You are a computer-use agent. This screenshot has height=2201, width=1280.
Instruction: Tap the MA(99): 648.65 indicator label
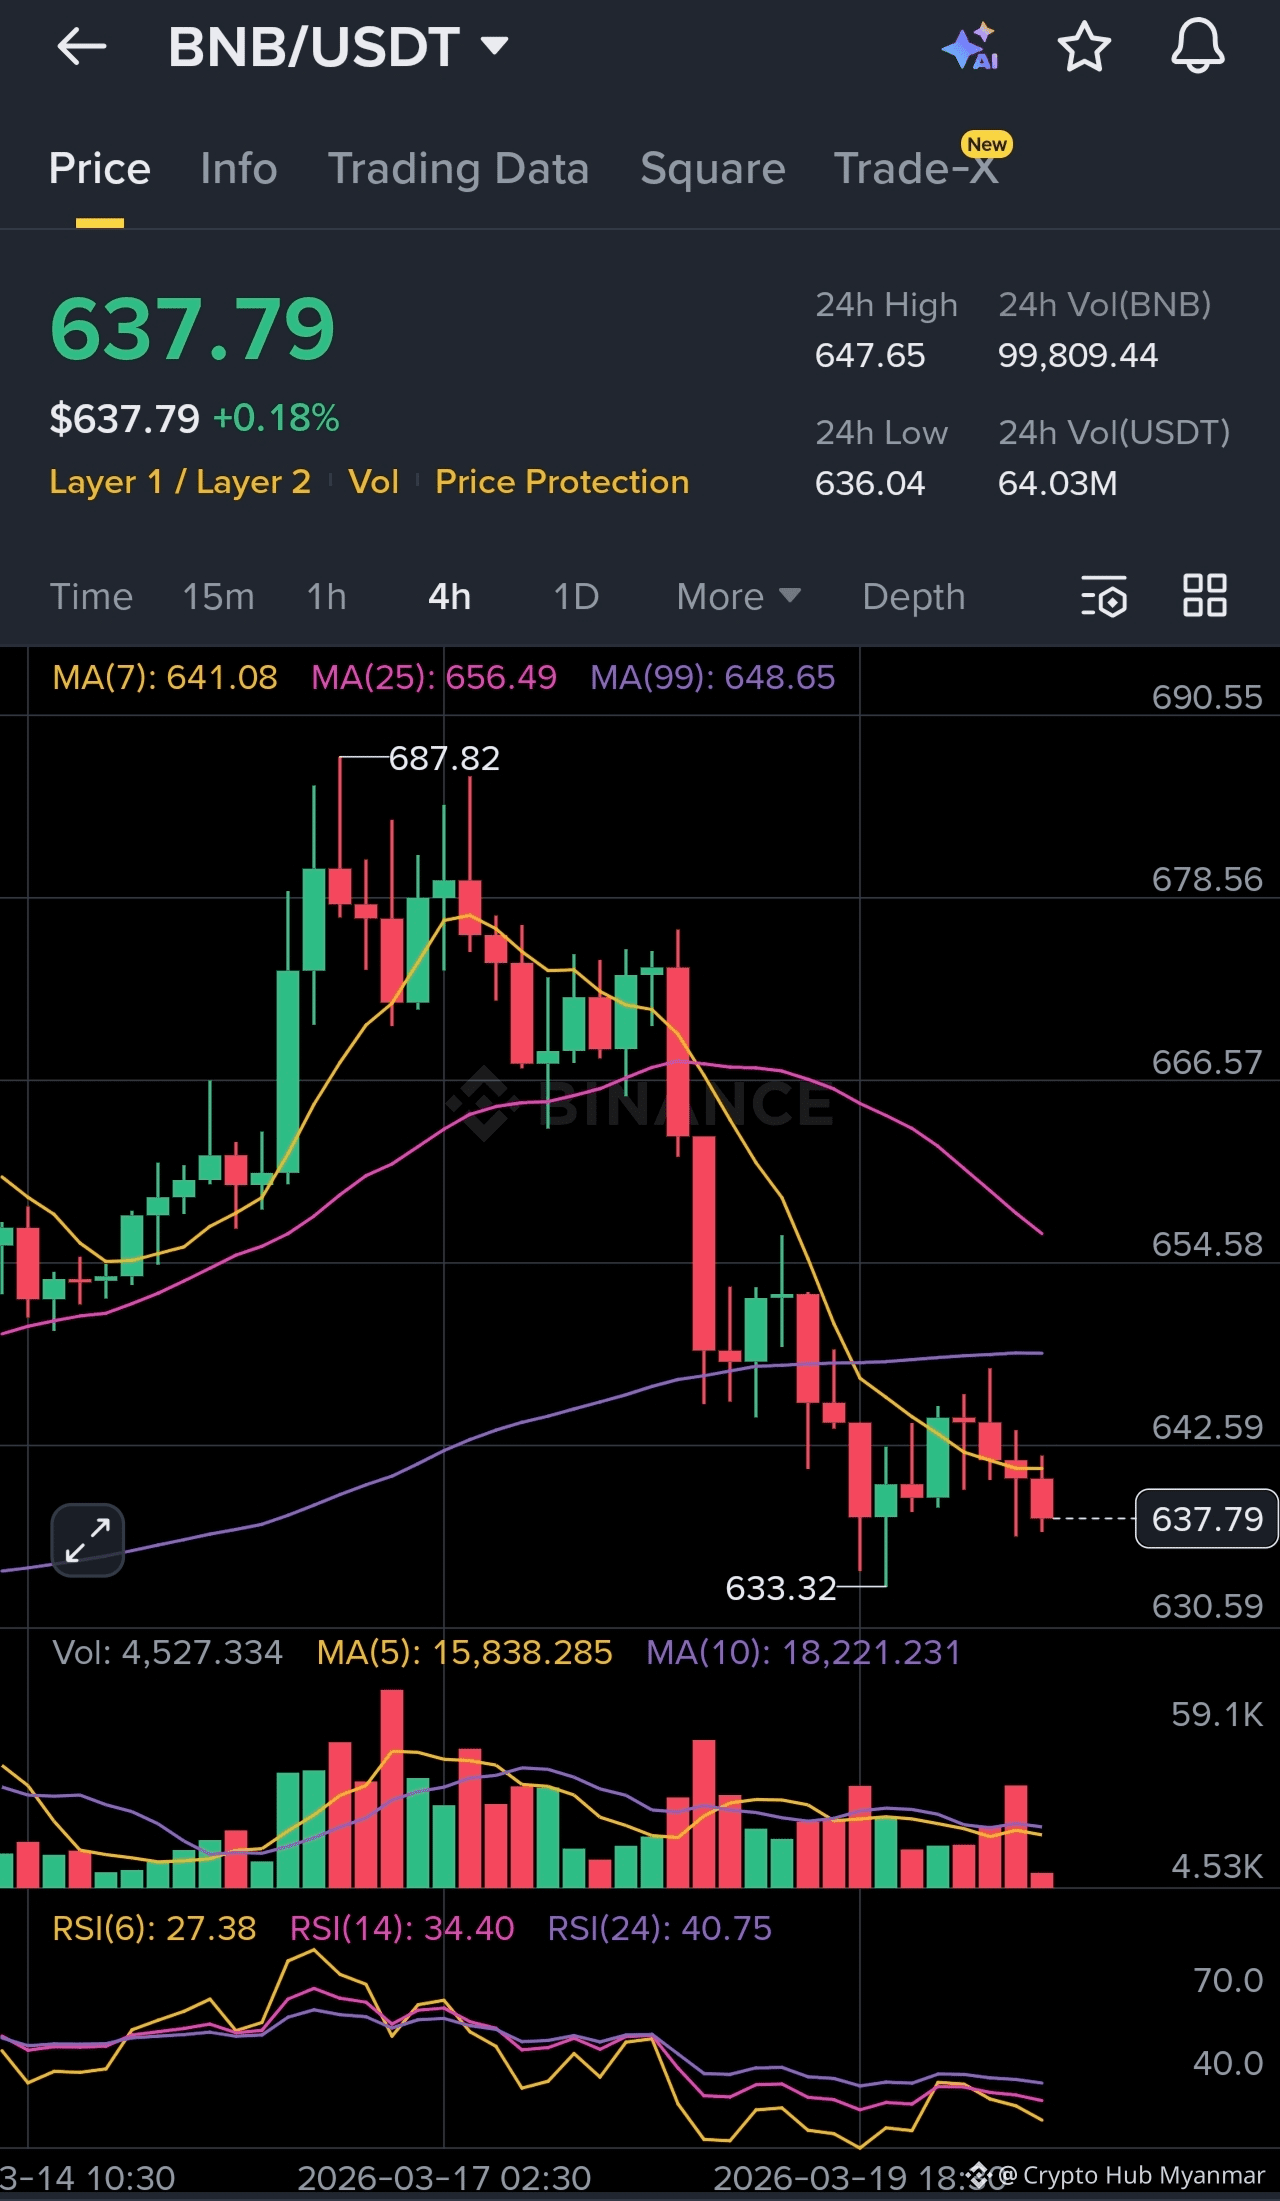pos(712,677)
